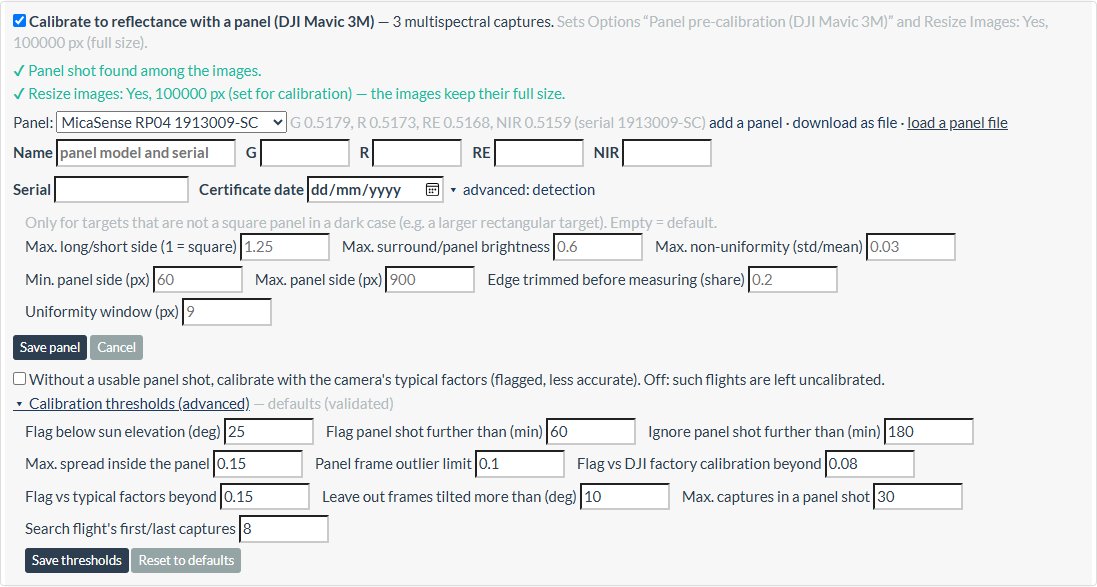Click the load a panel file link
The image size is (1097, 587).
point(957,122)
